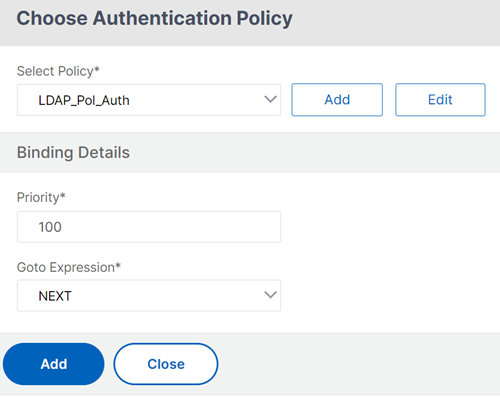Focus the Priority input field
The image size is (500, 397).
(x=149, y=227)
